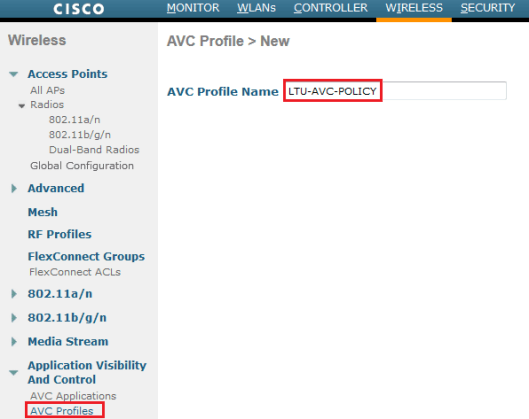Click the AVC Profile Name input field

point(395,91)
